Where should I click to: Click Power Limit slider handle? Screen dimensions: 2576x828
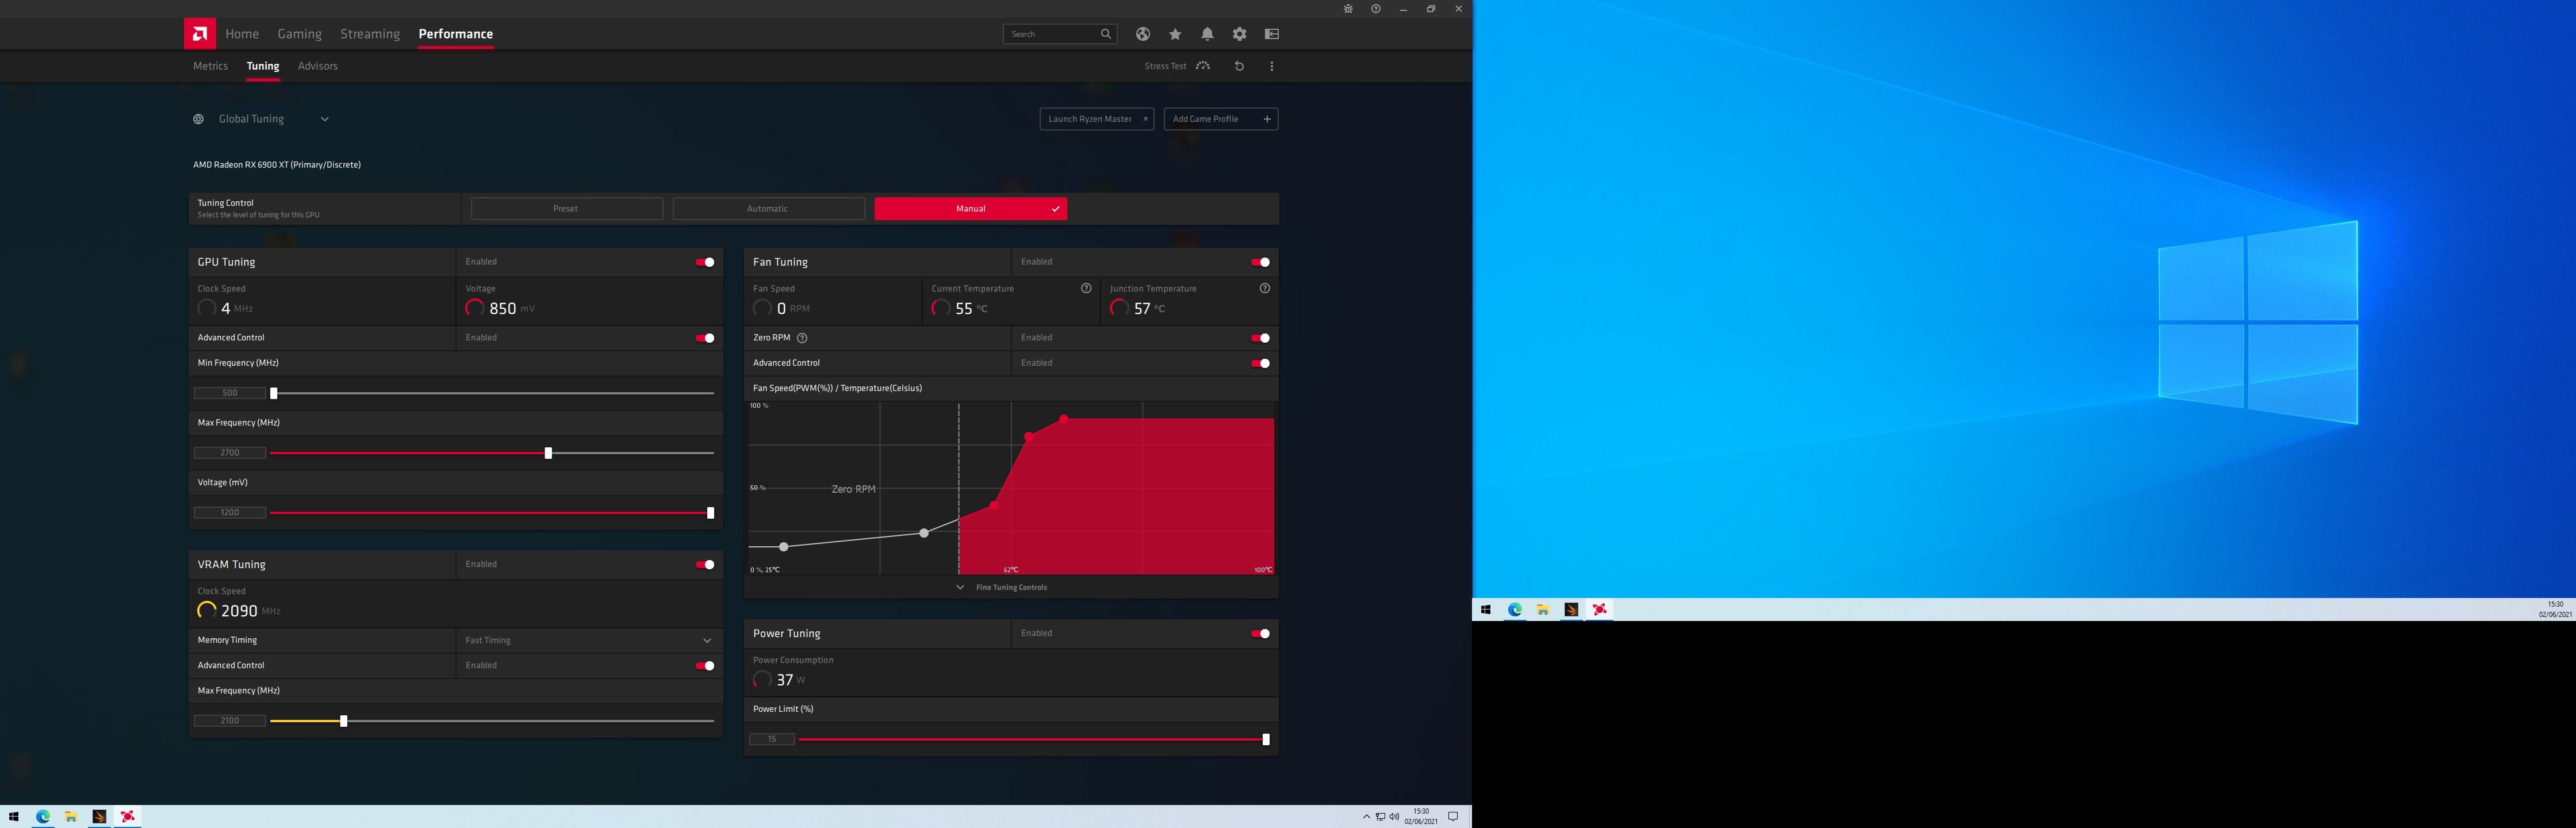pos(1266,740)
